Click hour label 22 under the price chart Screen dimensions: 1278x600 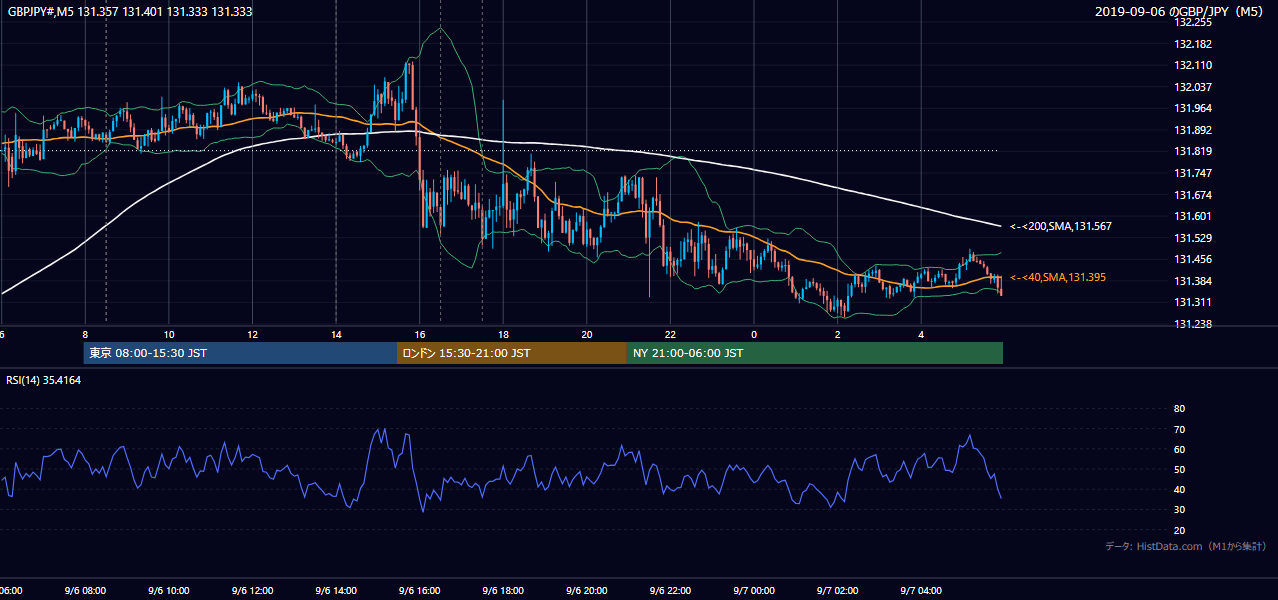(x=670, y=334)
